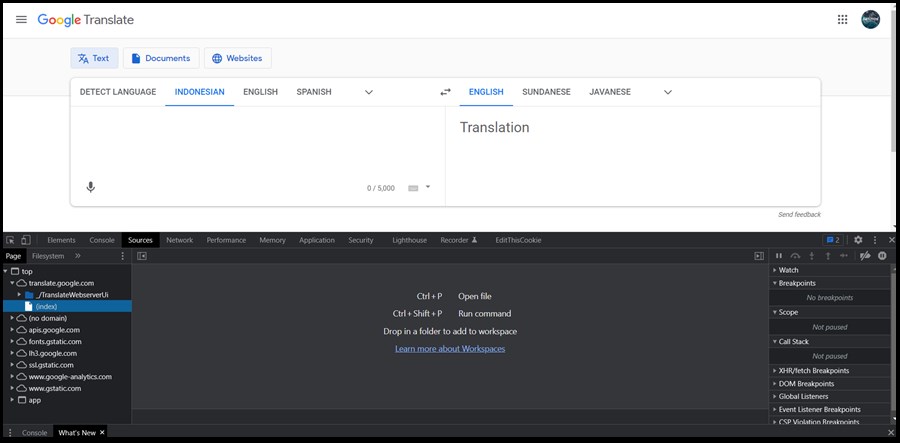Expand more source languages chevron
Image resolution: width=900 pixels, height=443 pixels.
[368, 92]
